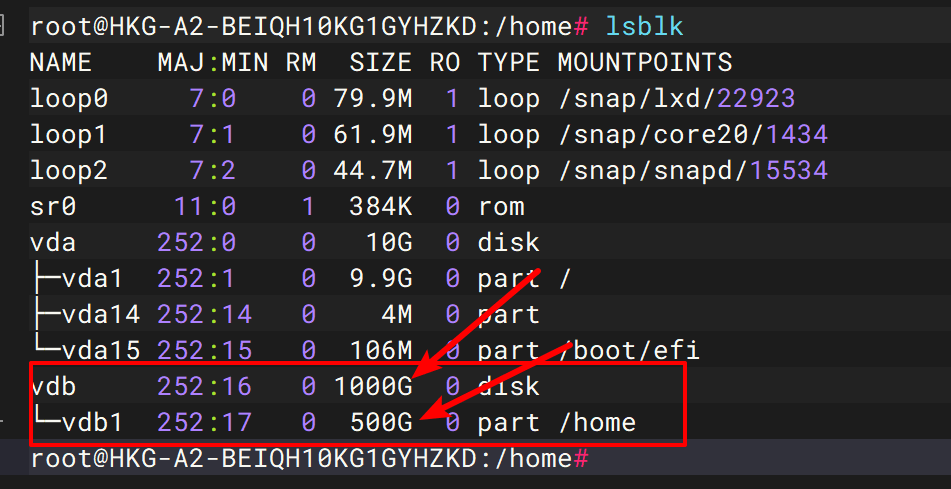Select the vda disk name
This screenshot has height=489, width=951.
click(x=52, y=243)
